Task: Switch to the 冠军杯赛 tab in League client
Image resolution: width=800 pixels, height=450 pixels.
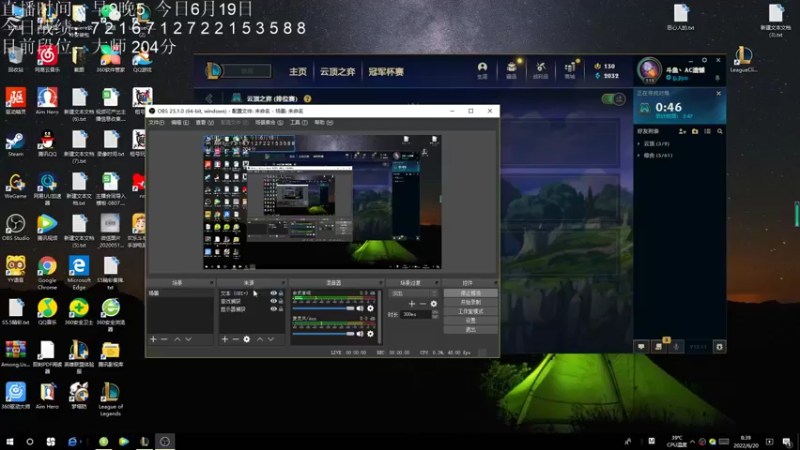Action: coord(386,71)
